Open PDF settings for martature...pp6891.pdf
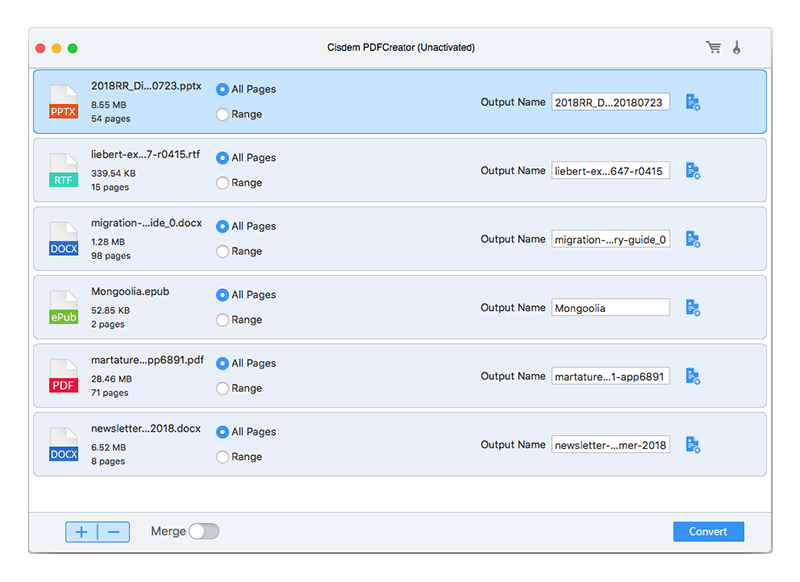 click(693, 376)
